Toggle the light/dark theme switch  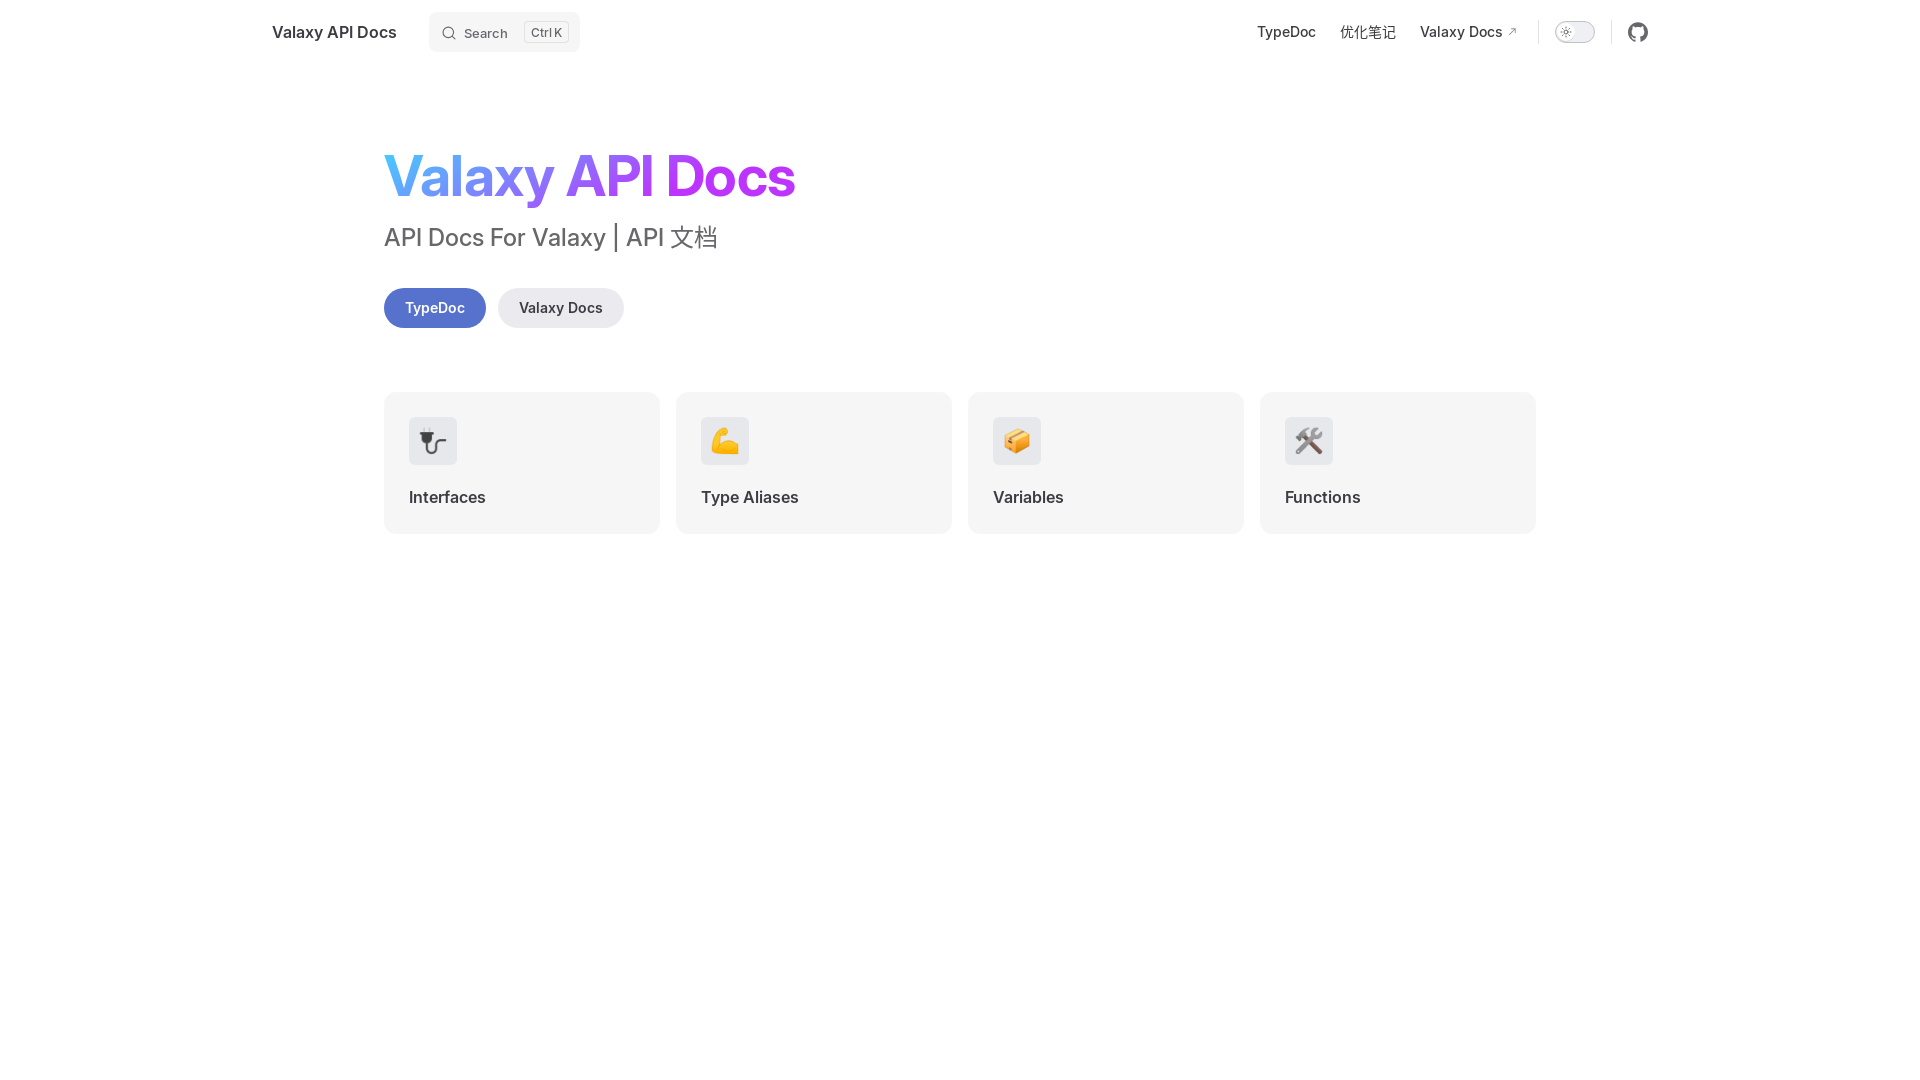pos(1575,32)
